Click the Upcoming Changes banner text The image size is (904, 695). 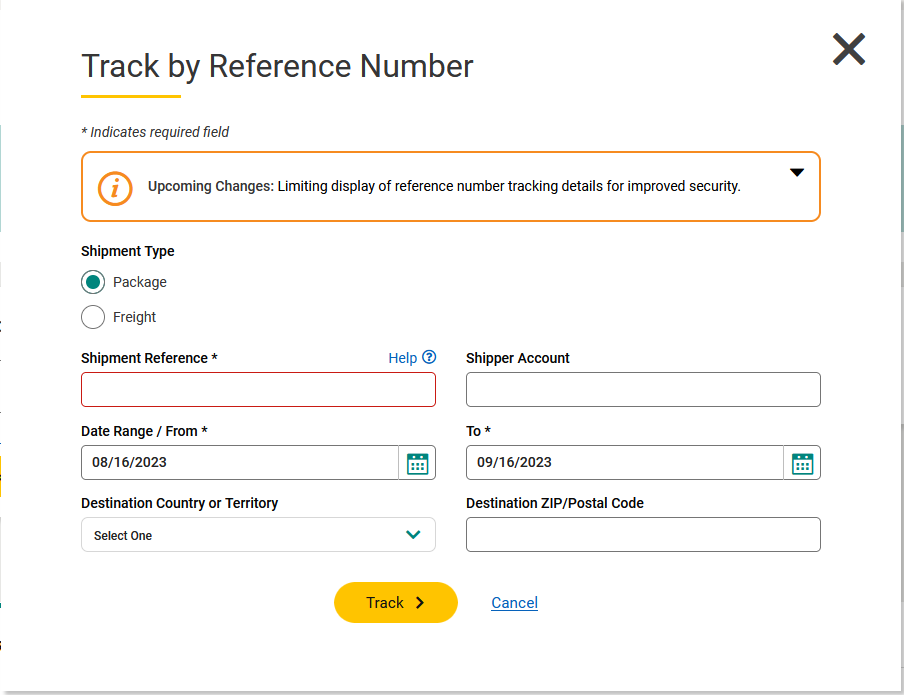pos(444,186)
